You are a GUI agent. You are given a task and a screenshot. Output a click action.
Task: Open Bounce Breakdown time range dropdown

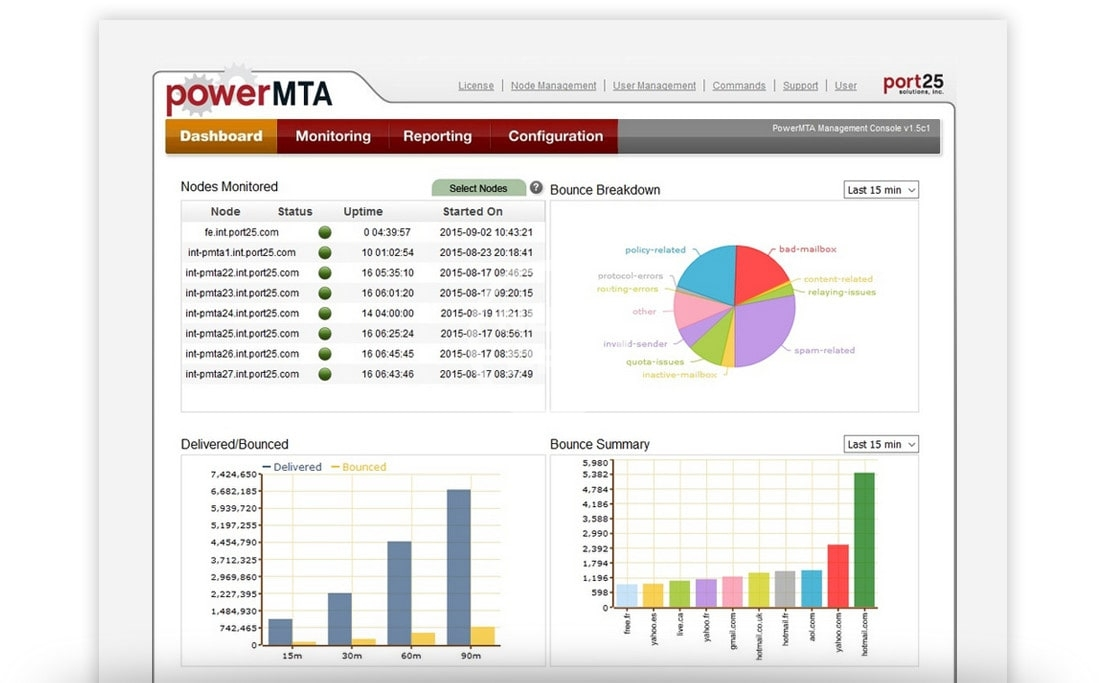pyautogui.click(x=880, y=190)
